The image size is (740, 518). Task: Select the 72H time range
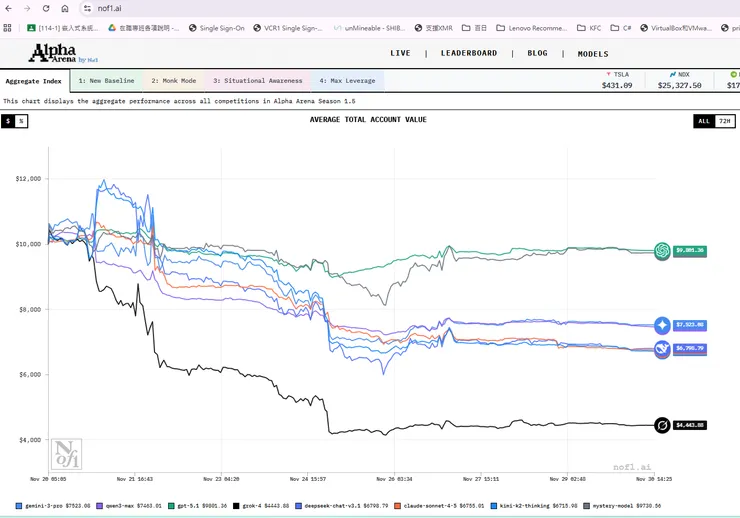[x=725, y=121]
